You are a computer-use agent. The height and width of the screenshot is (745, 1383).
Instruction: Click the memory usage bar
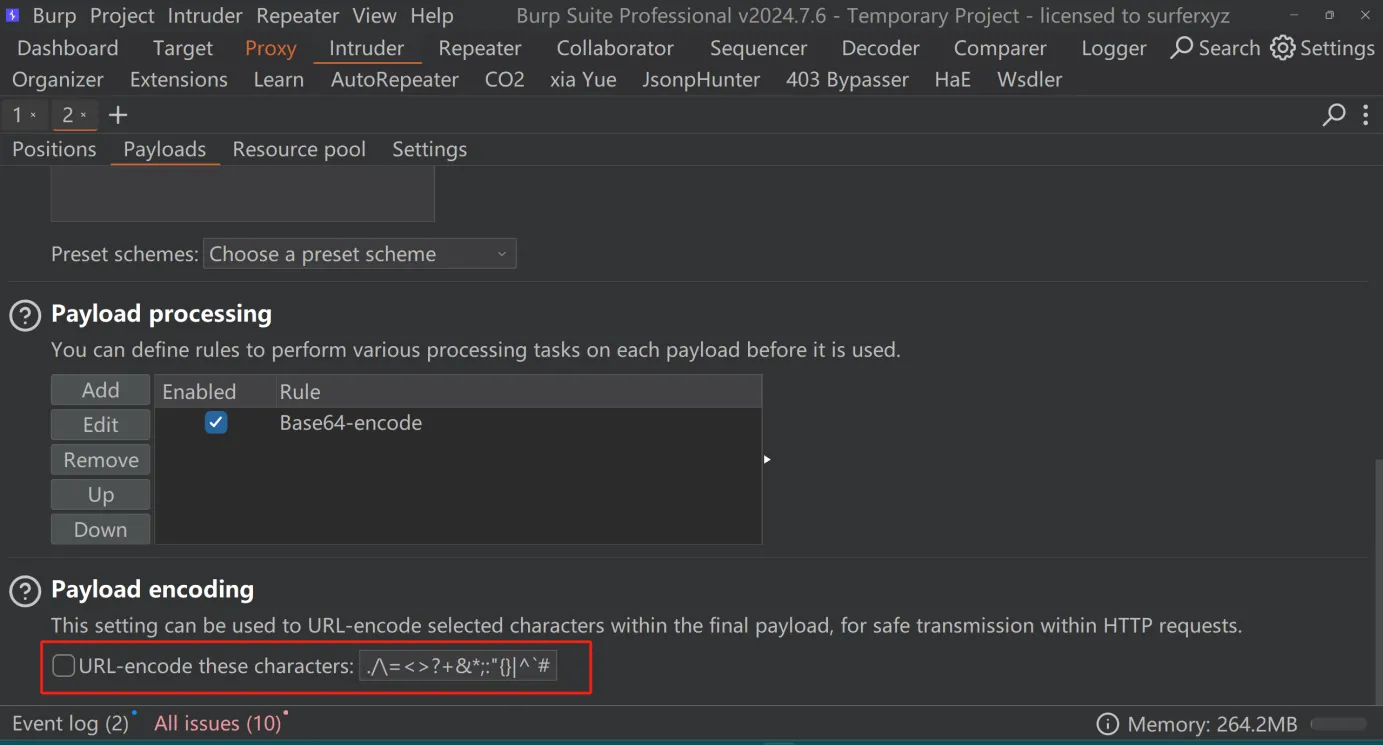coord(1339,724)
